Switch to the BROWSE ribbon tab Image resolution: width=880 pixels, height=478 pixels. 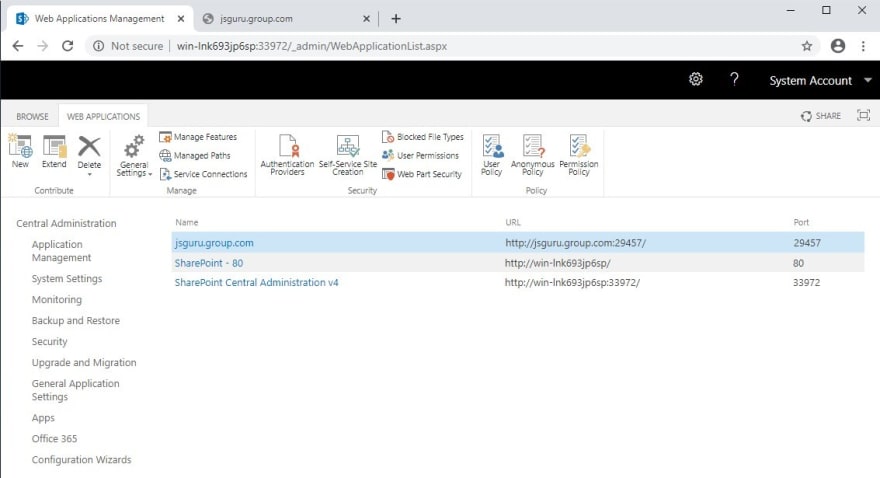pyautogui.click(x=32, y=117)
